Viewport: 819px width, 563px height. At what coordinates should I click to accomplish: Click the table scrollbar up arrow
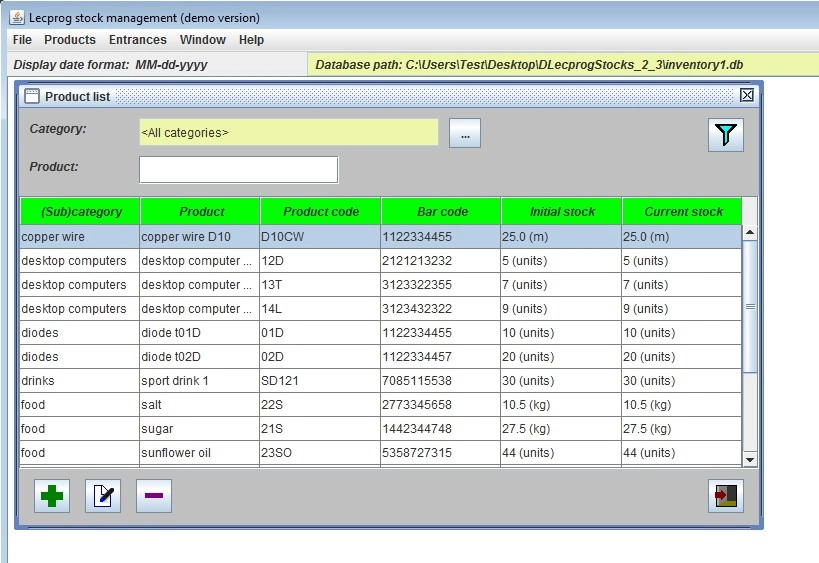pos(750,233)
